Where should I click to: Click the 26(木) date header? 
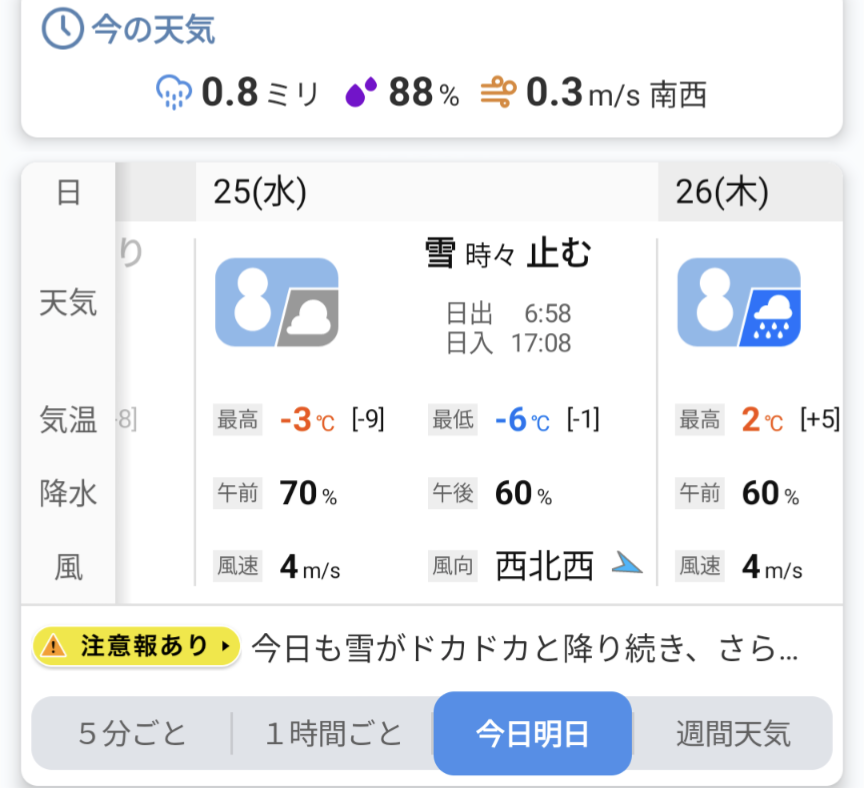722,192
